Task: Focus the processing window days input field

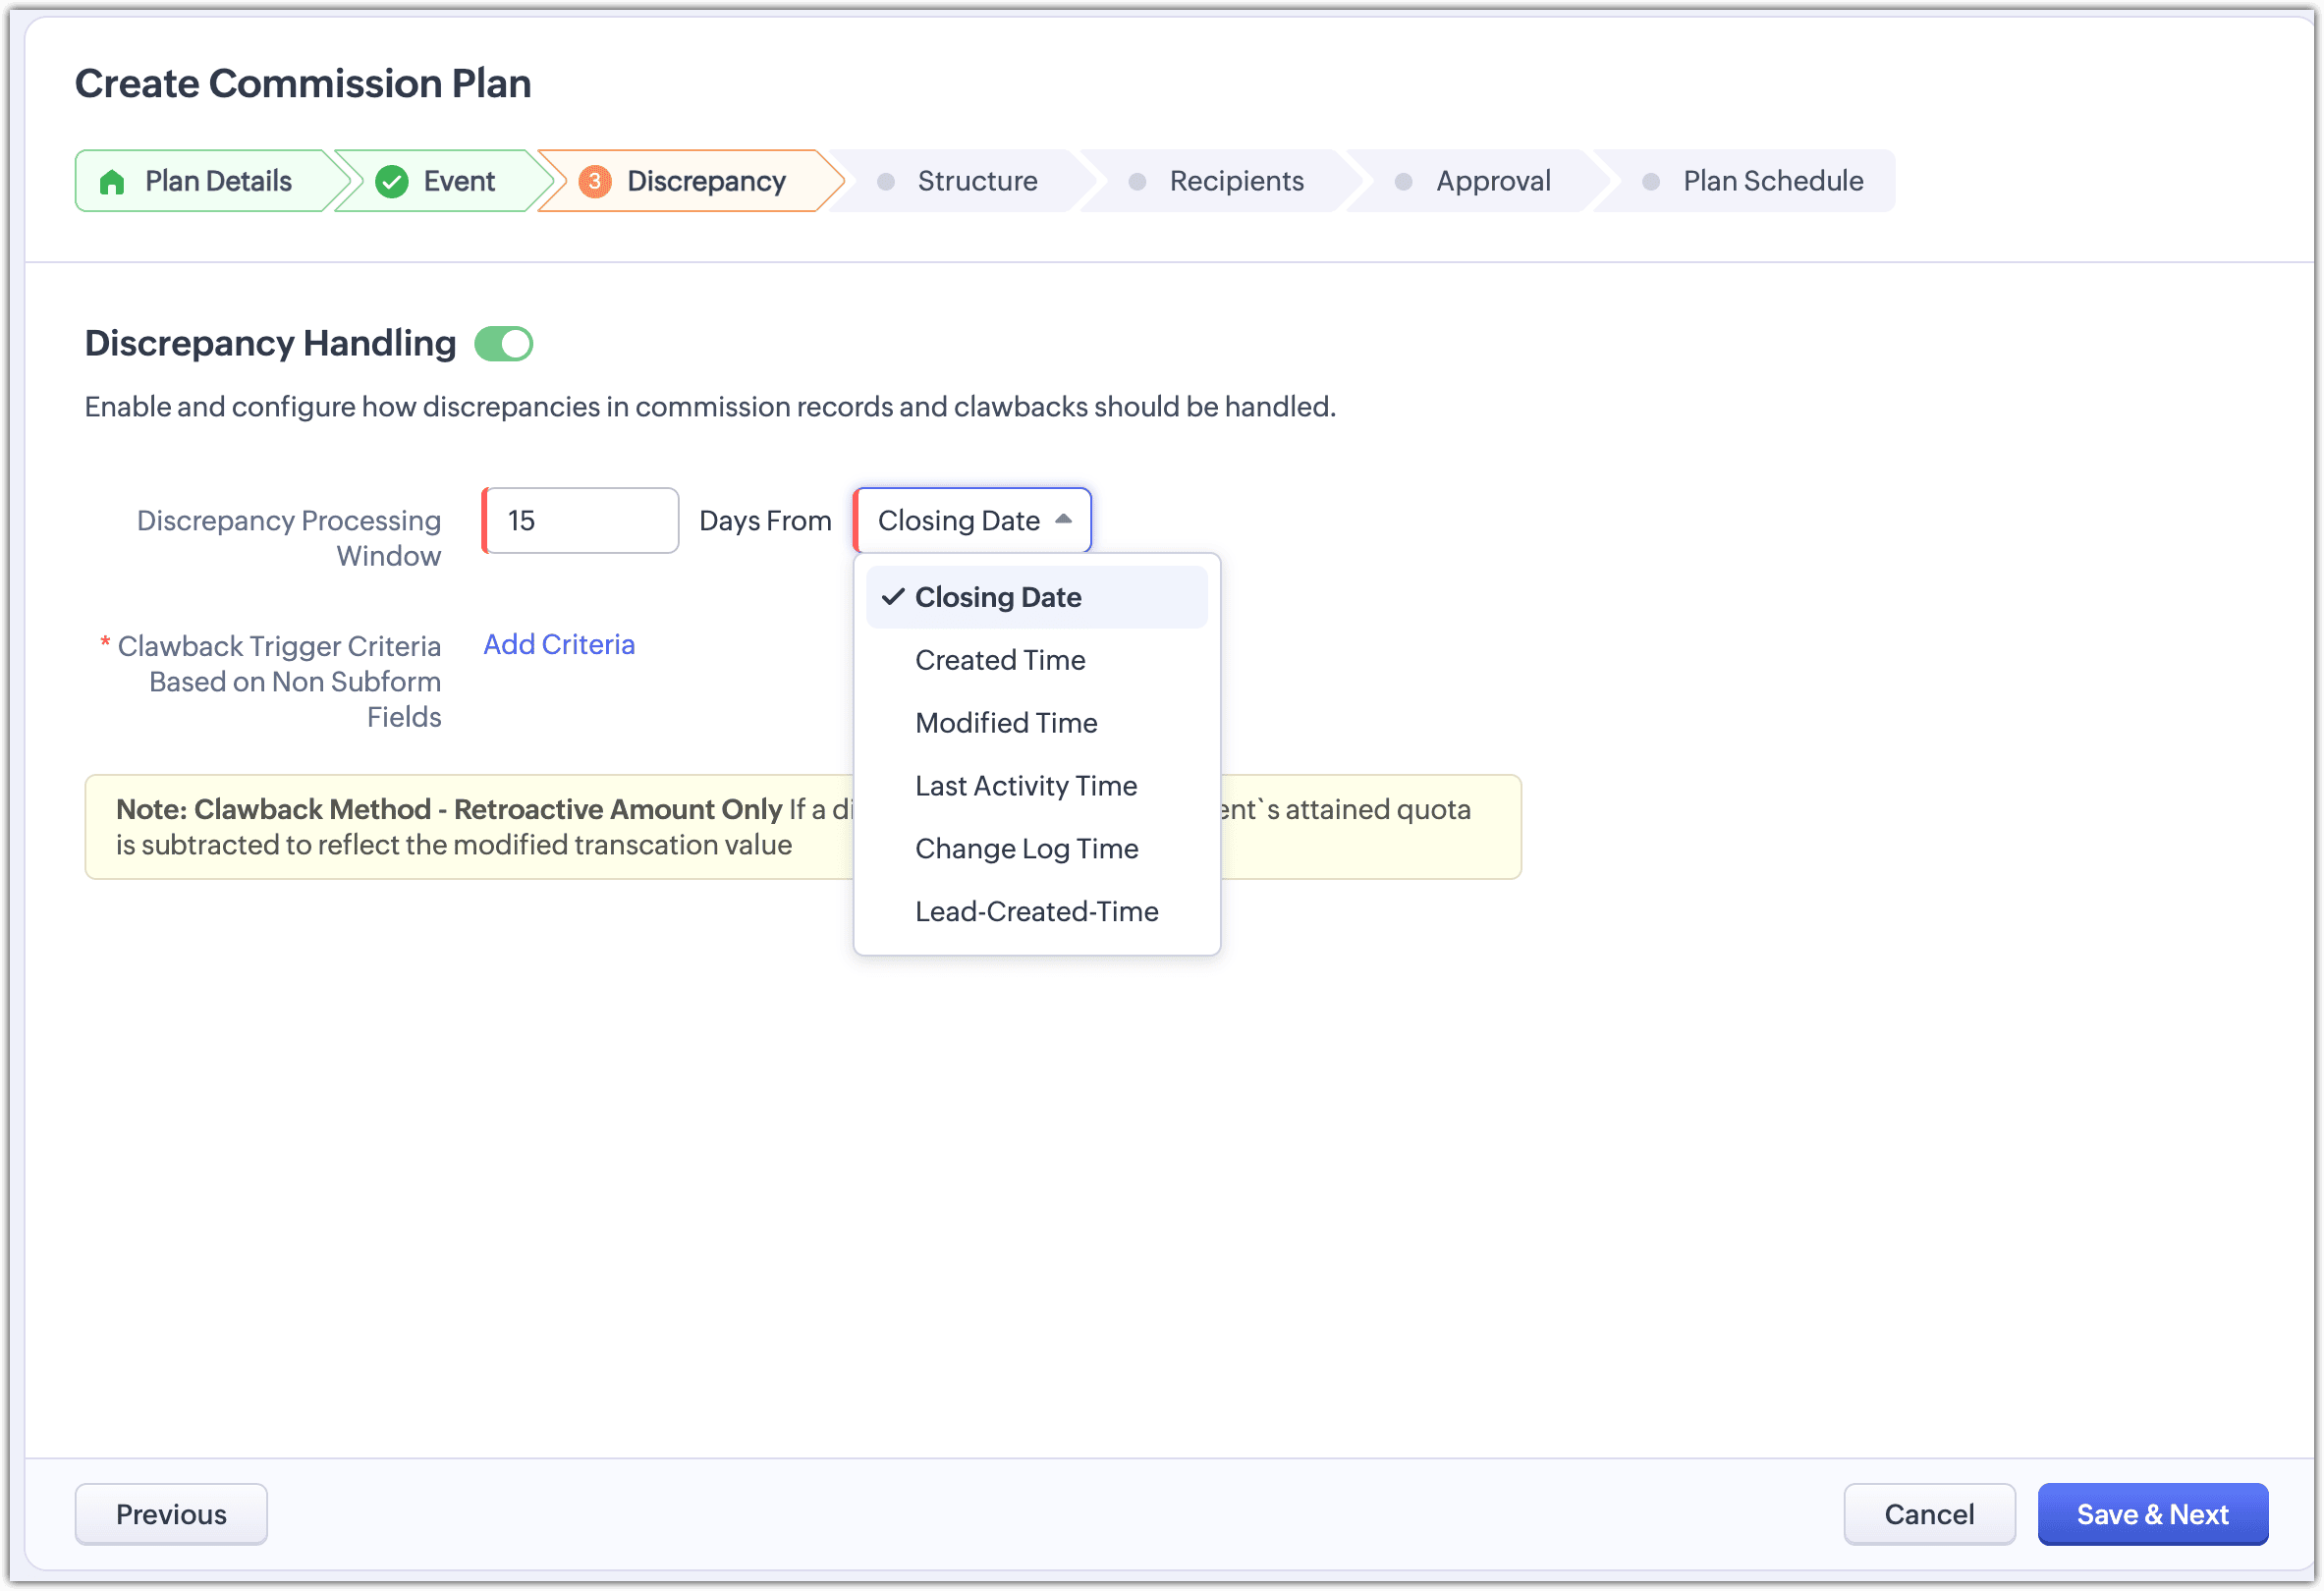Action: pos(581,521)
